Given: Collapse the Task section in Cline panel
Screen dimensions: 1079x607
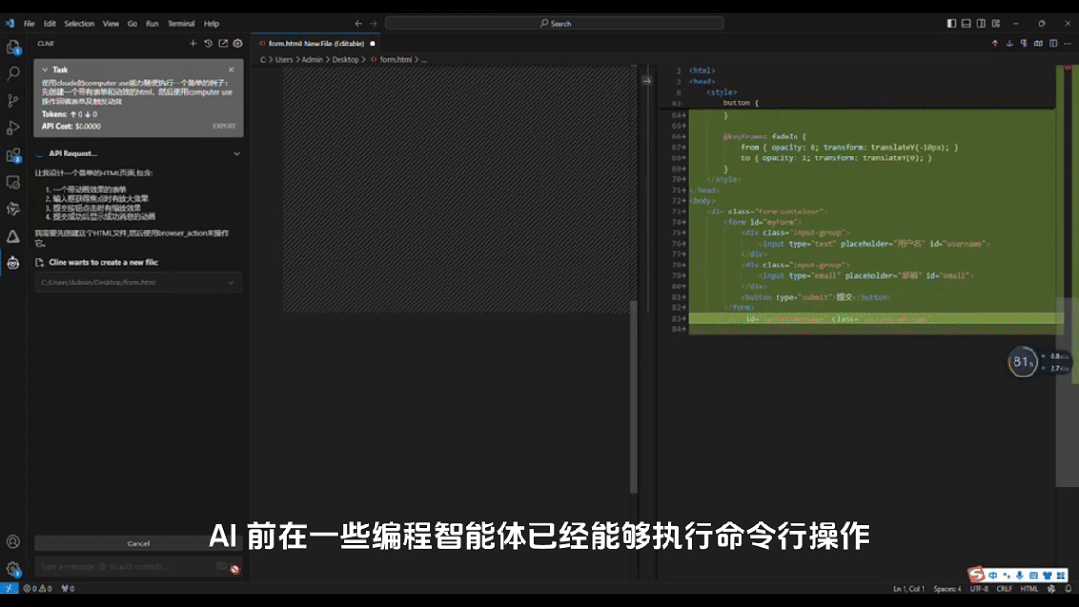Looking at the screenshot, I should pyautogui.click(x=47, y=69).
